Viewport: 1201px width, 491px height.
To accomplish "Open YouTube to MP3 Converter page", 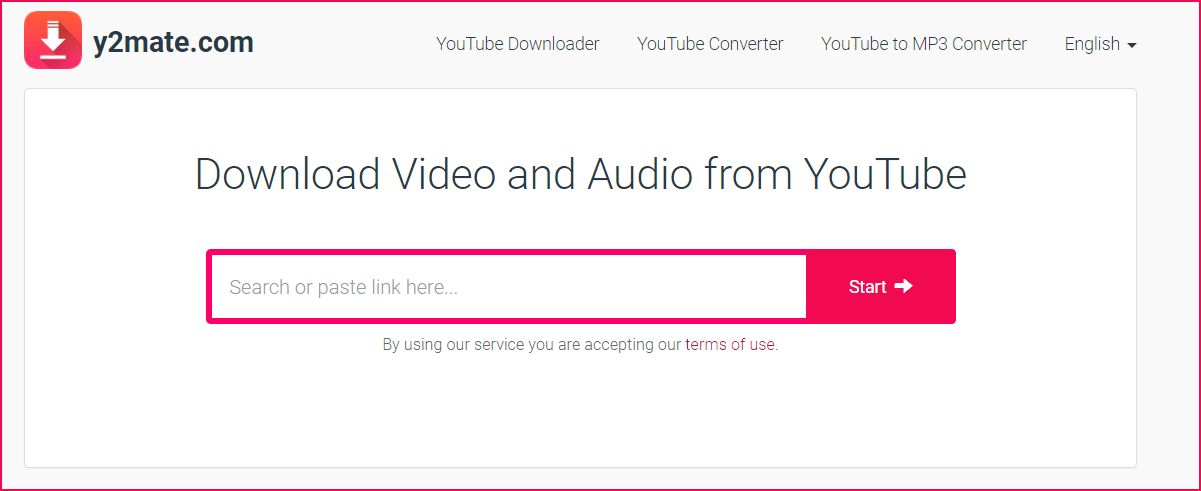I will 924,44.
